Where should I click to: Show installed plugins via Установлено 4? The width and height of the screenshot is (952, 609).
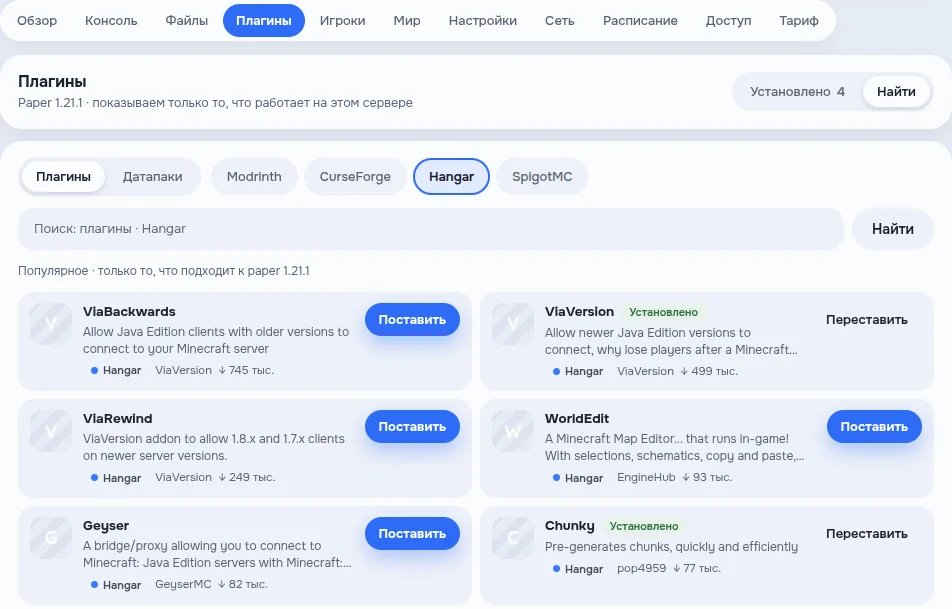pyautogui.click(x=797, y=92)
